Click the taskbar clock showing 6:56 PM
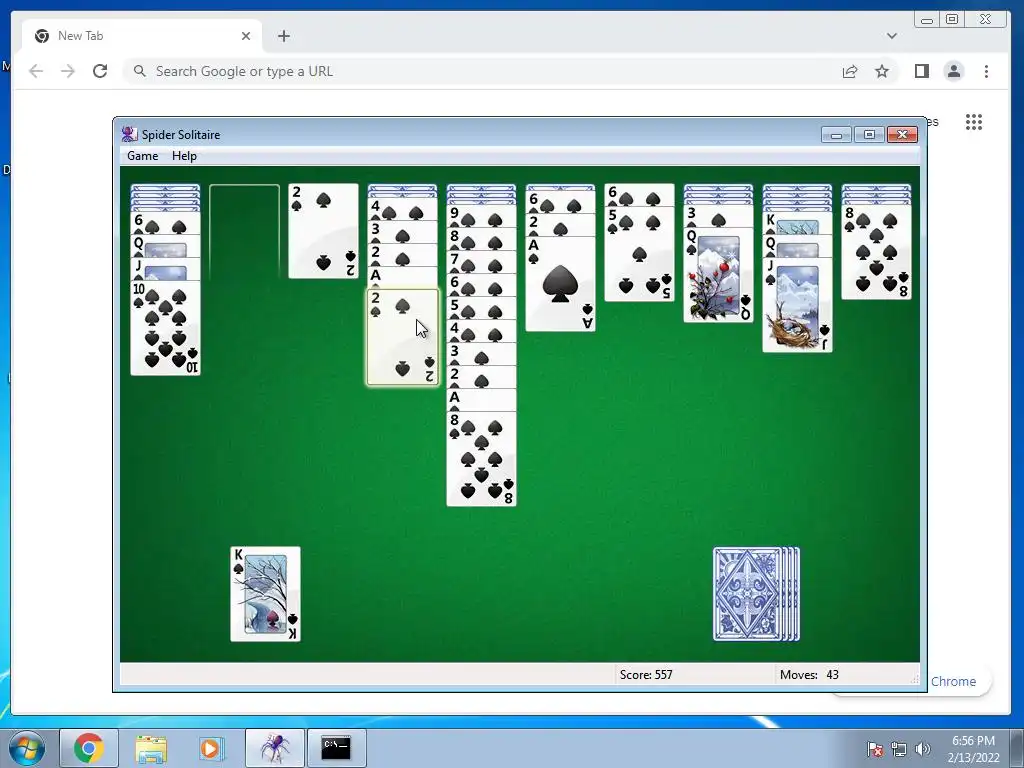 tap(973, 749)
